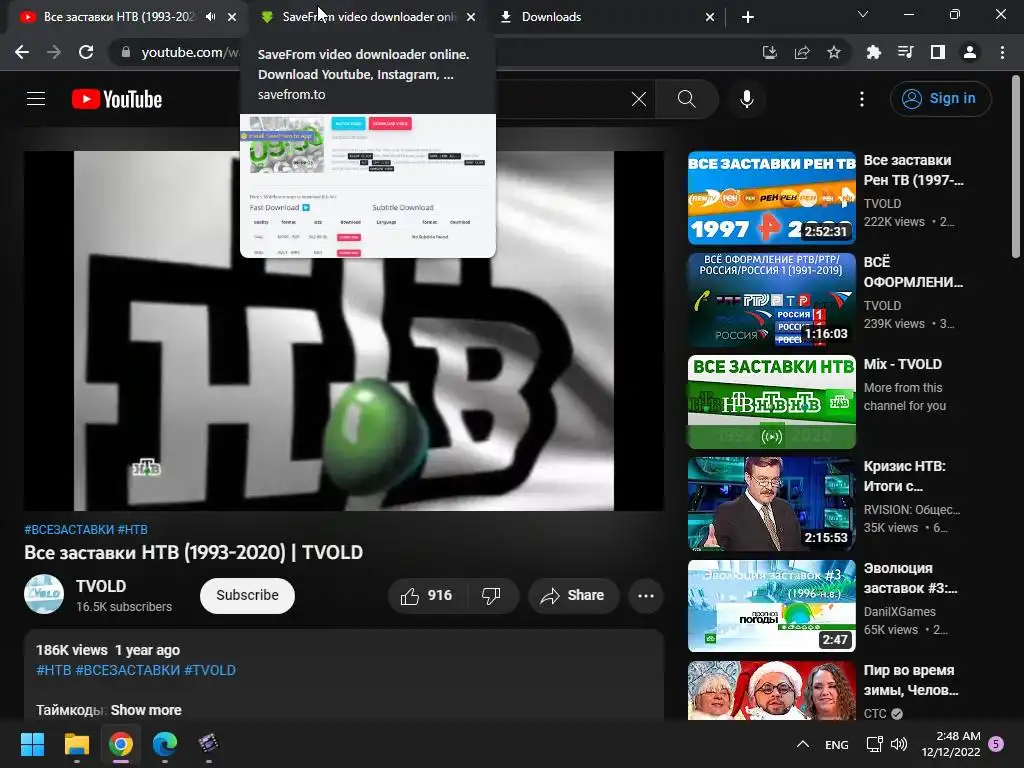The height and width of the screenshot is (768, 1024).
Task: Open the TVOLD channel name link
Action: coord(101,586)
